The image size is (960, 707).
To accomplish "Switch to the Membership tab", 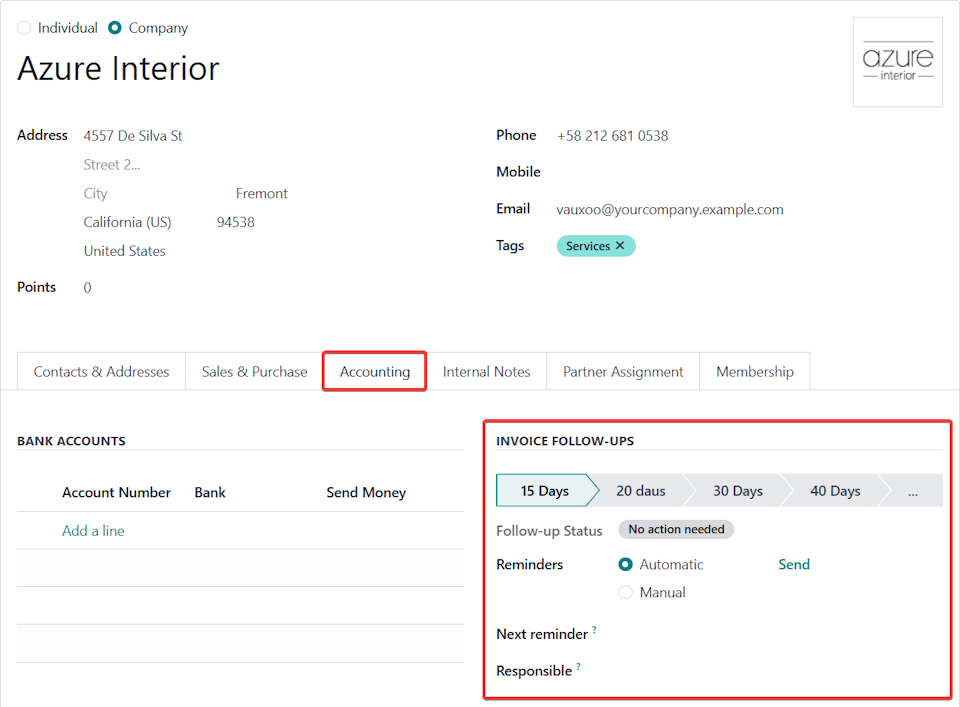I will coord(754,372).
